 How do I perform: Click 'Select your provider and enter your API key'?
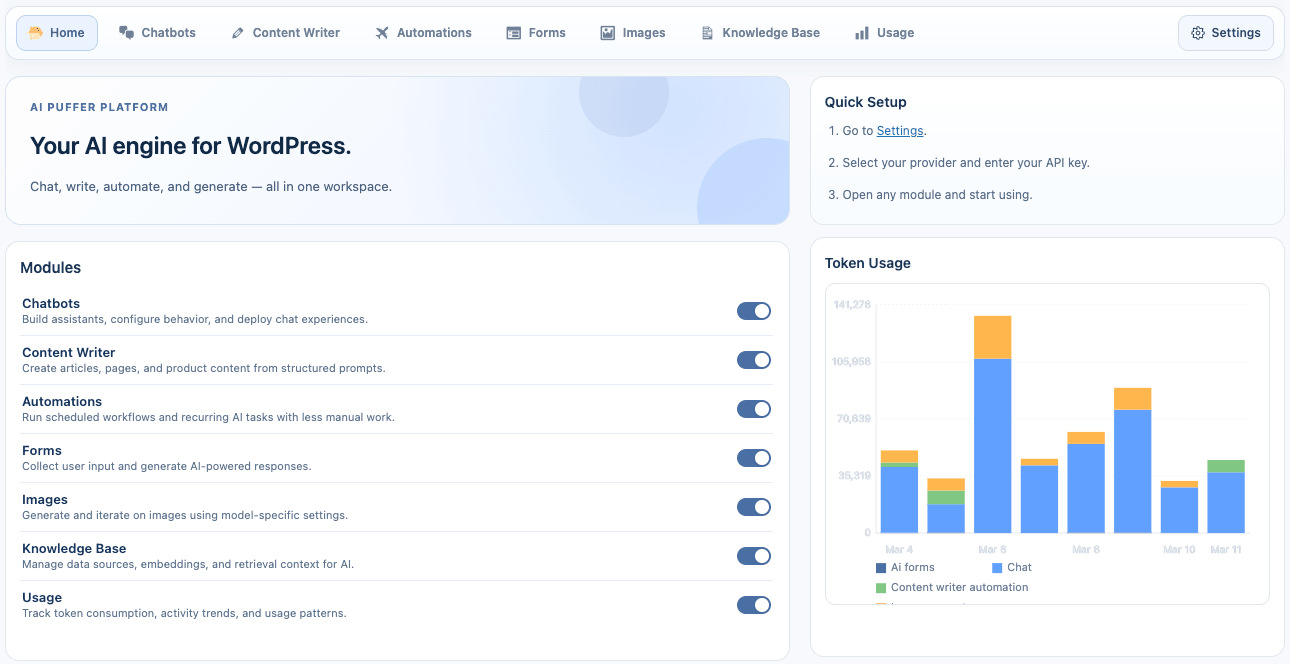click(x=966, y=163)
